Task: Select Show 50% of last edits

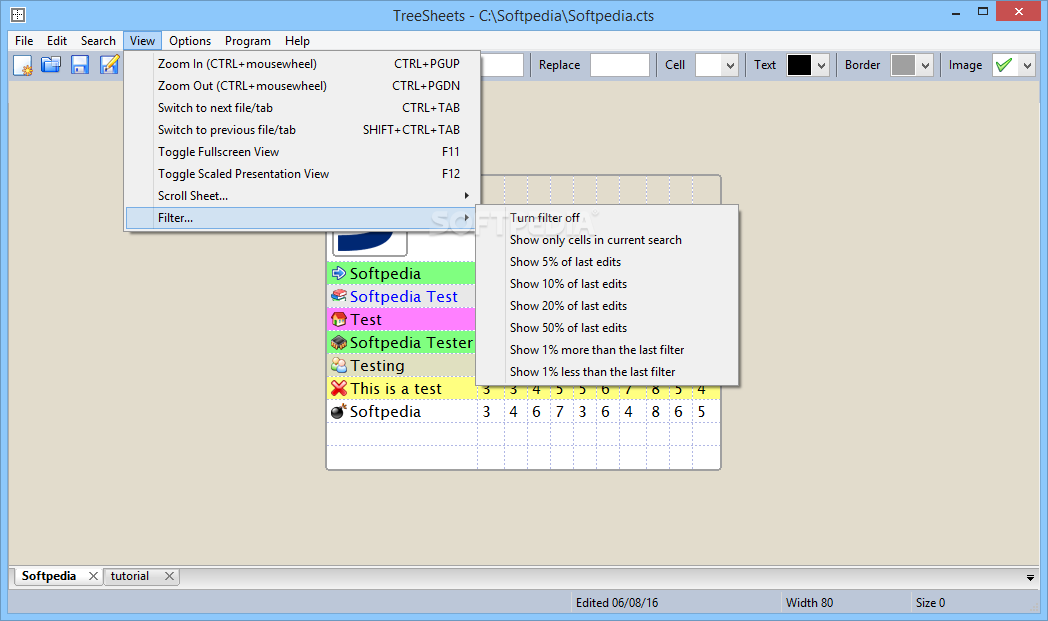Action: click(607, 328)
